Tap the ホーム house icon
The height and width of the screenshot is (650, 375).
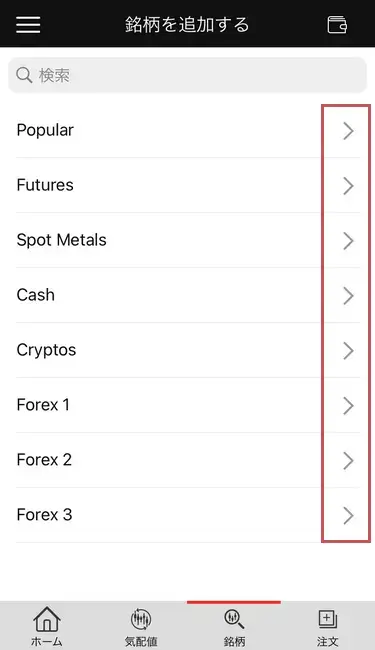47,619
